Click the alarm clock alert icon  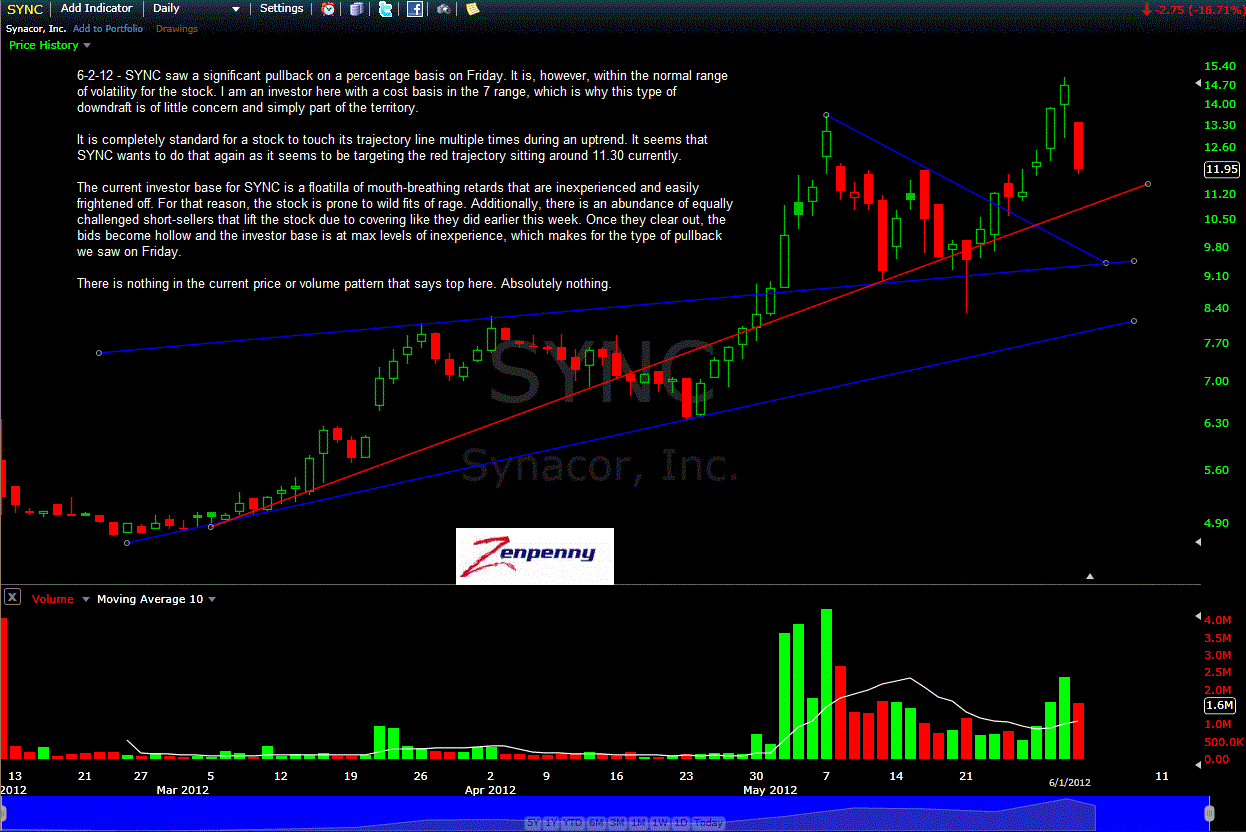tap(328, 9)
